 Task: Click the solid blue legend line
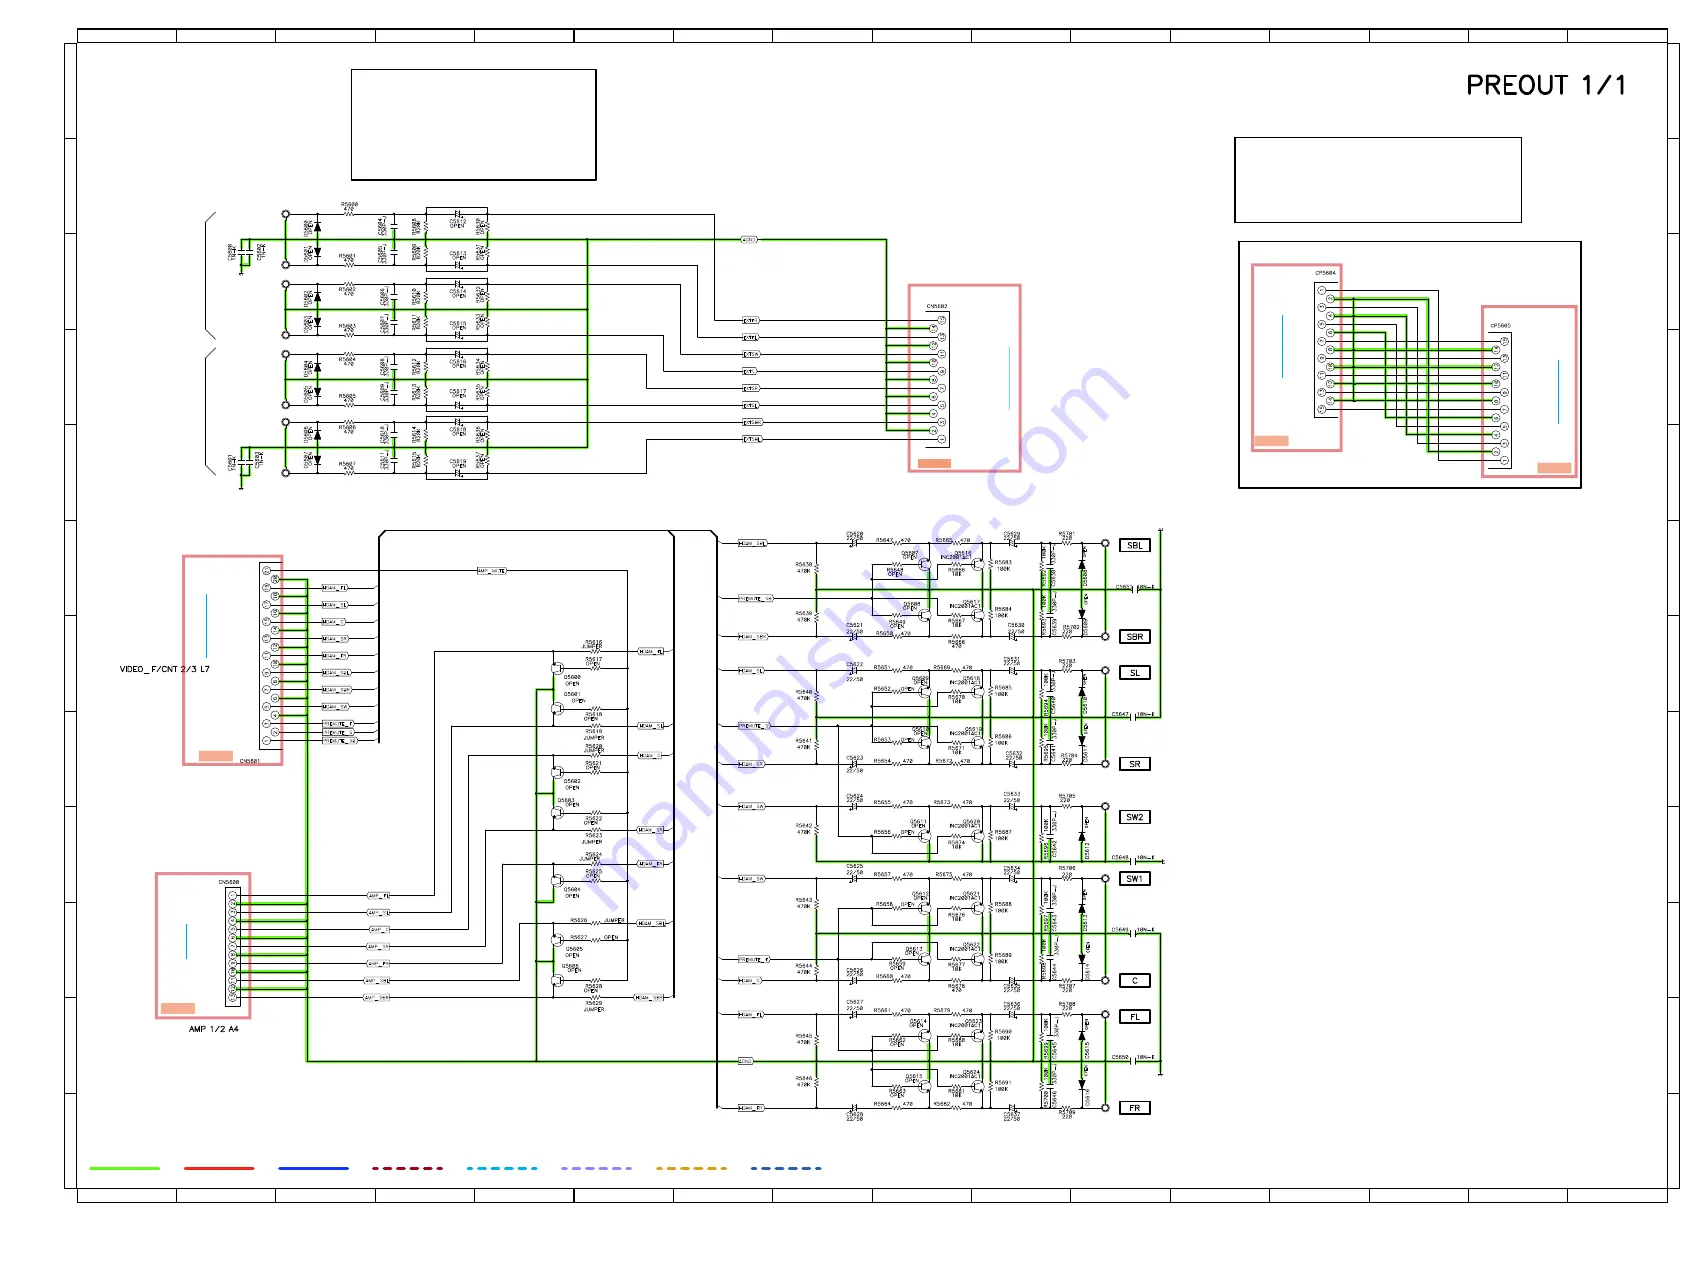pos(314,1168)
